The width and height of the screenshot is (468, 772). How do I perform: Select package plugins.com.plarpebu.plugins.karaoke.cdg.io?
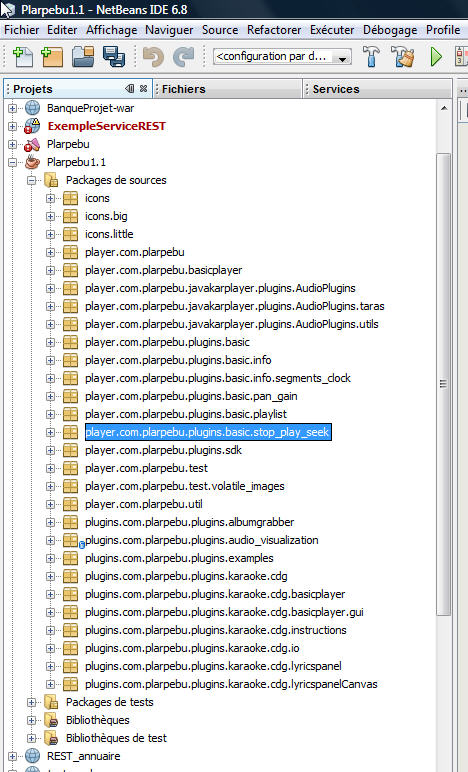coord(192,648)
